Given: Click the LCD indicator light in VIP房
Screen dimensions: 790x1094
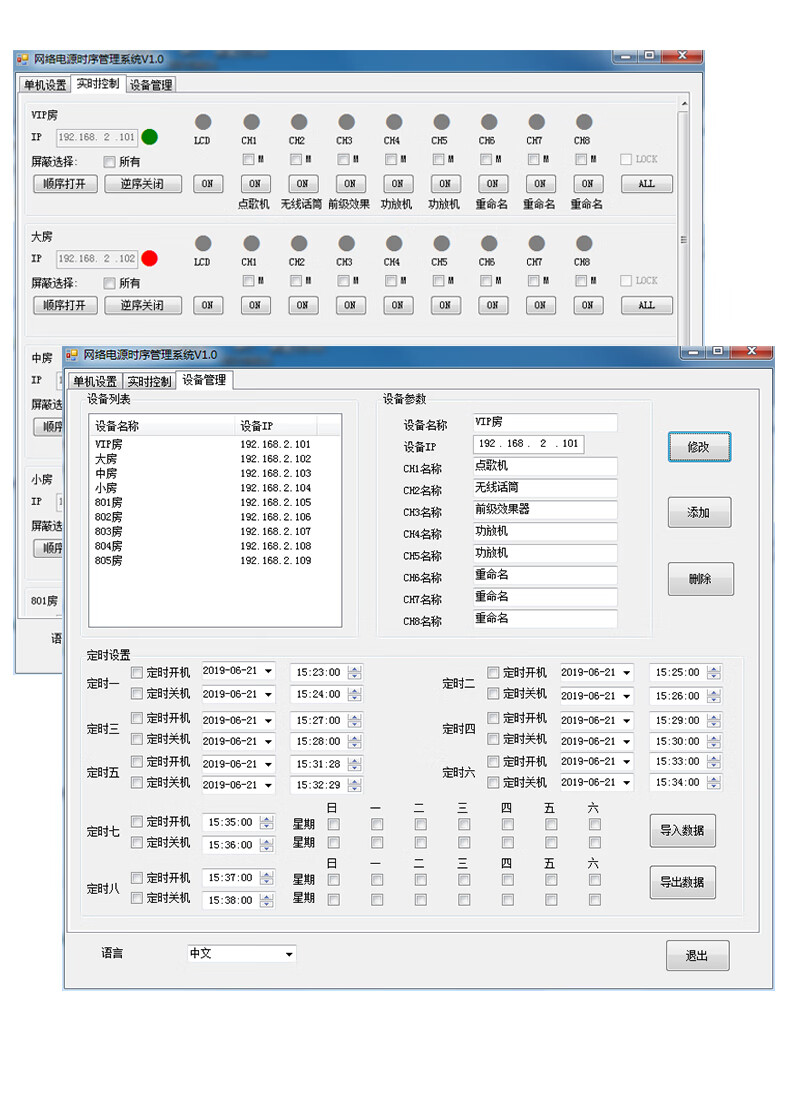Looking at the screenshot, I should pyautogui.click(x=203, y=122).
